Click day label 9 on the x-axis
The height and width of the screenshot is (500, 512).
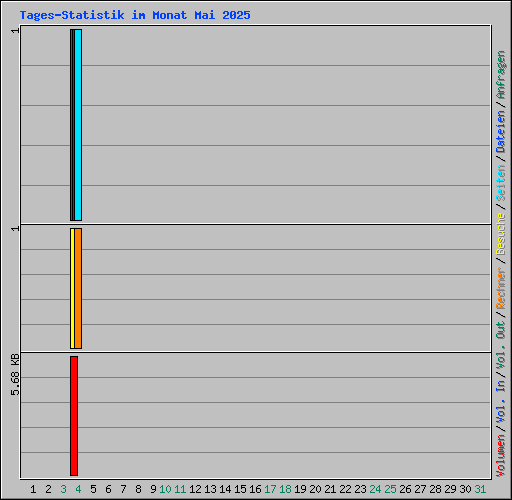tap(153, 489)
